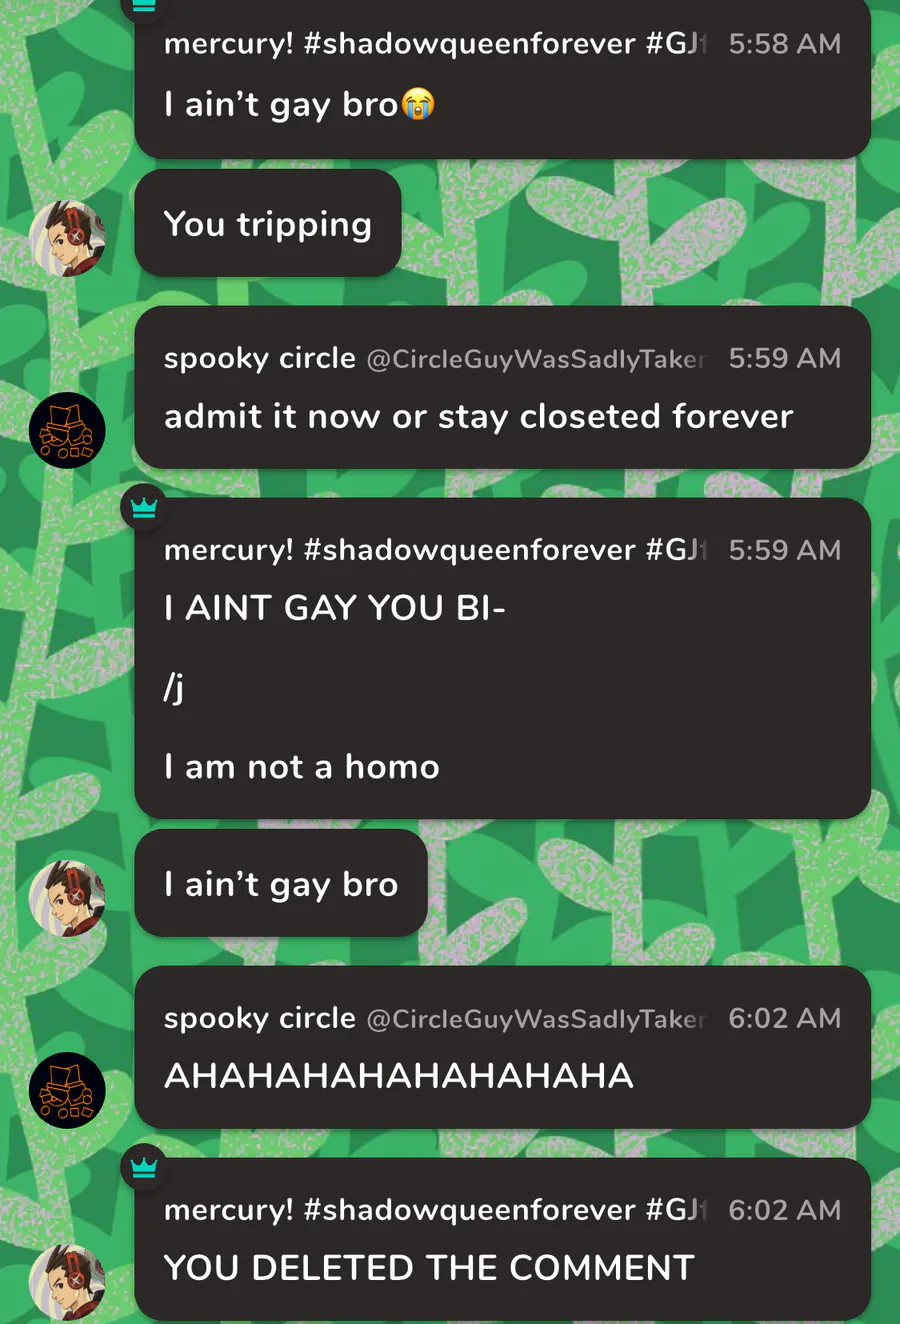Tap crown badge above 6:02 AM mercury message
The image size is (900, 1324).
pos(144,1167)
